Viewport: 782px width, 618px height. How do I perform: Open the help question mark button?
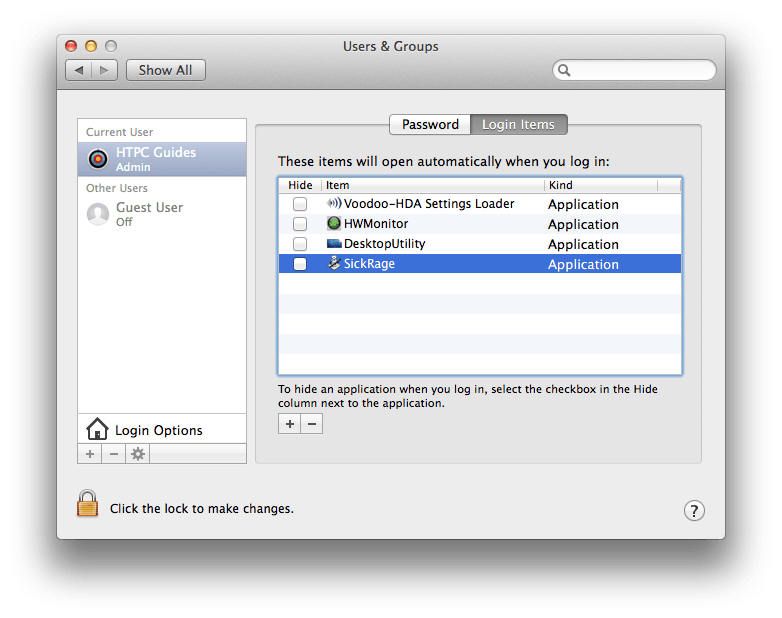point(694,510)
